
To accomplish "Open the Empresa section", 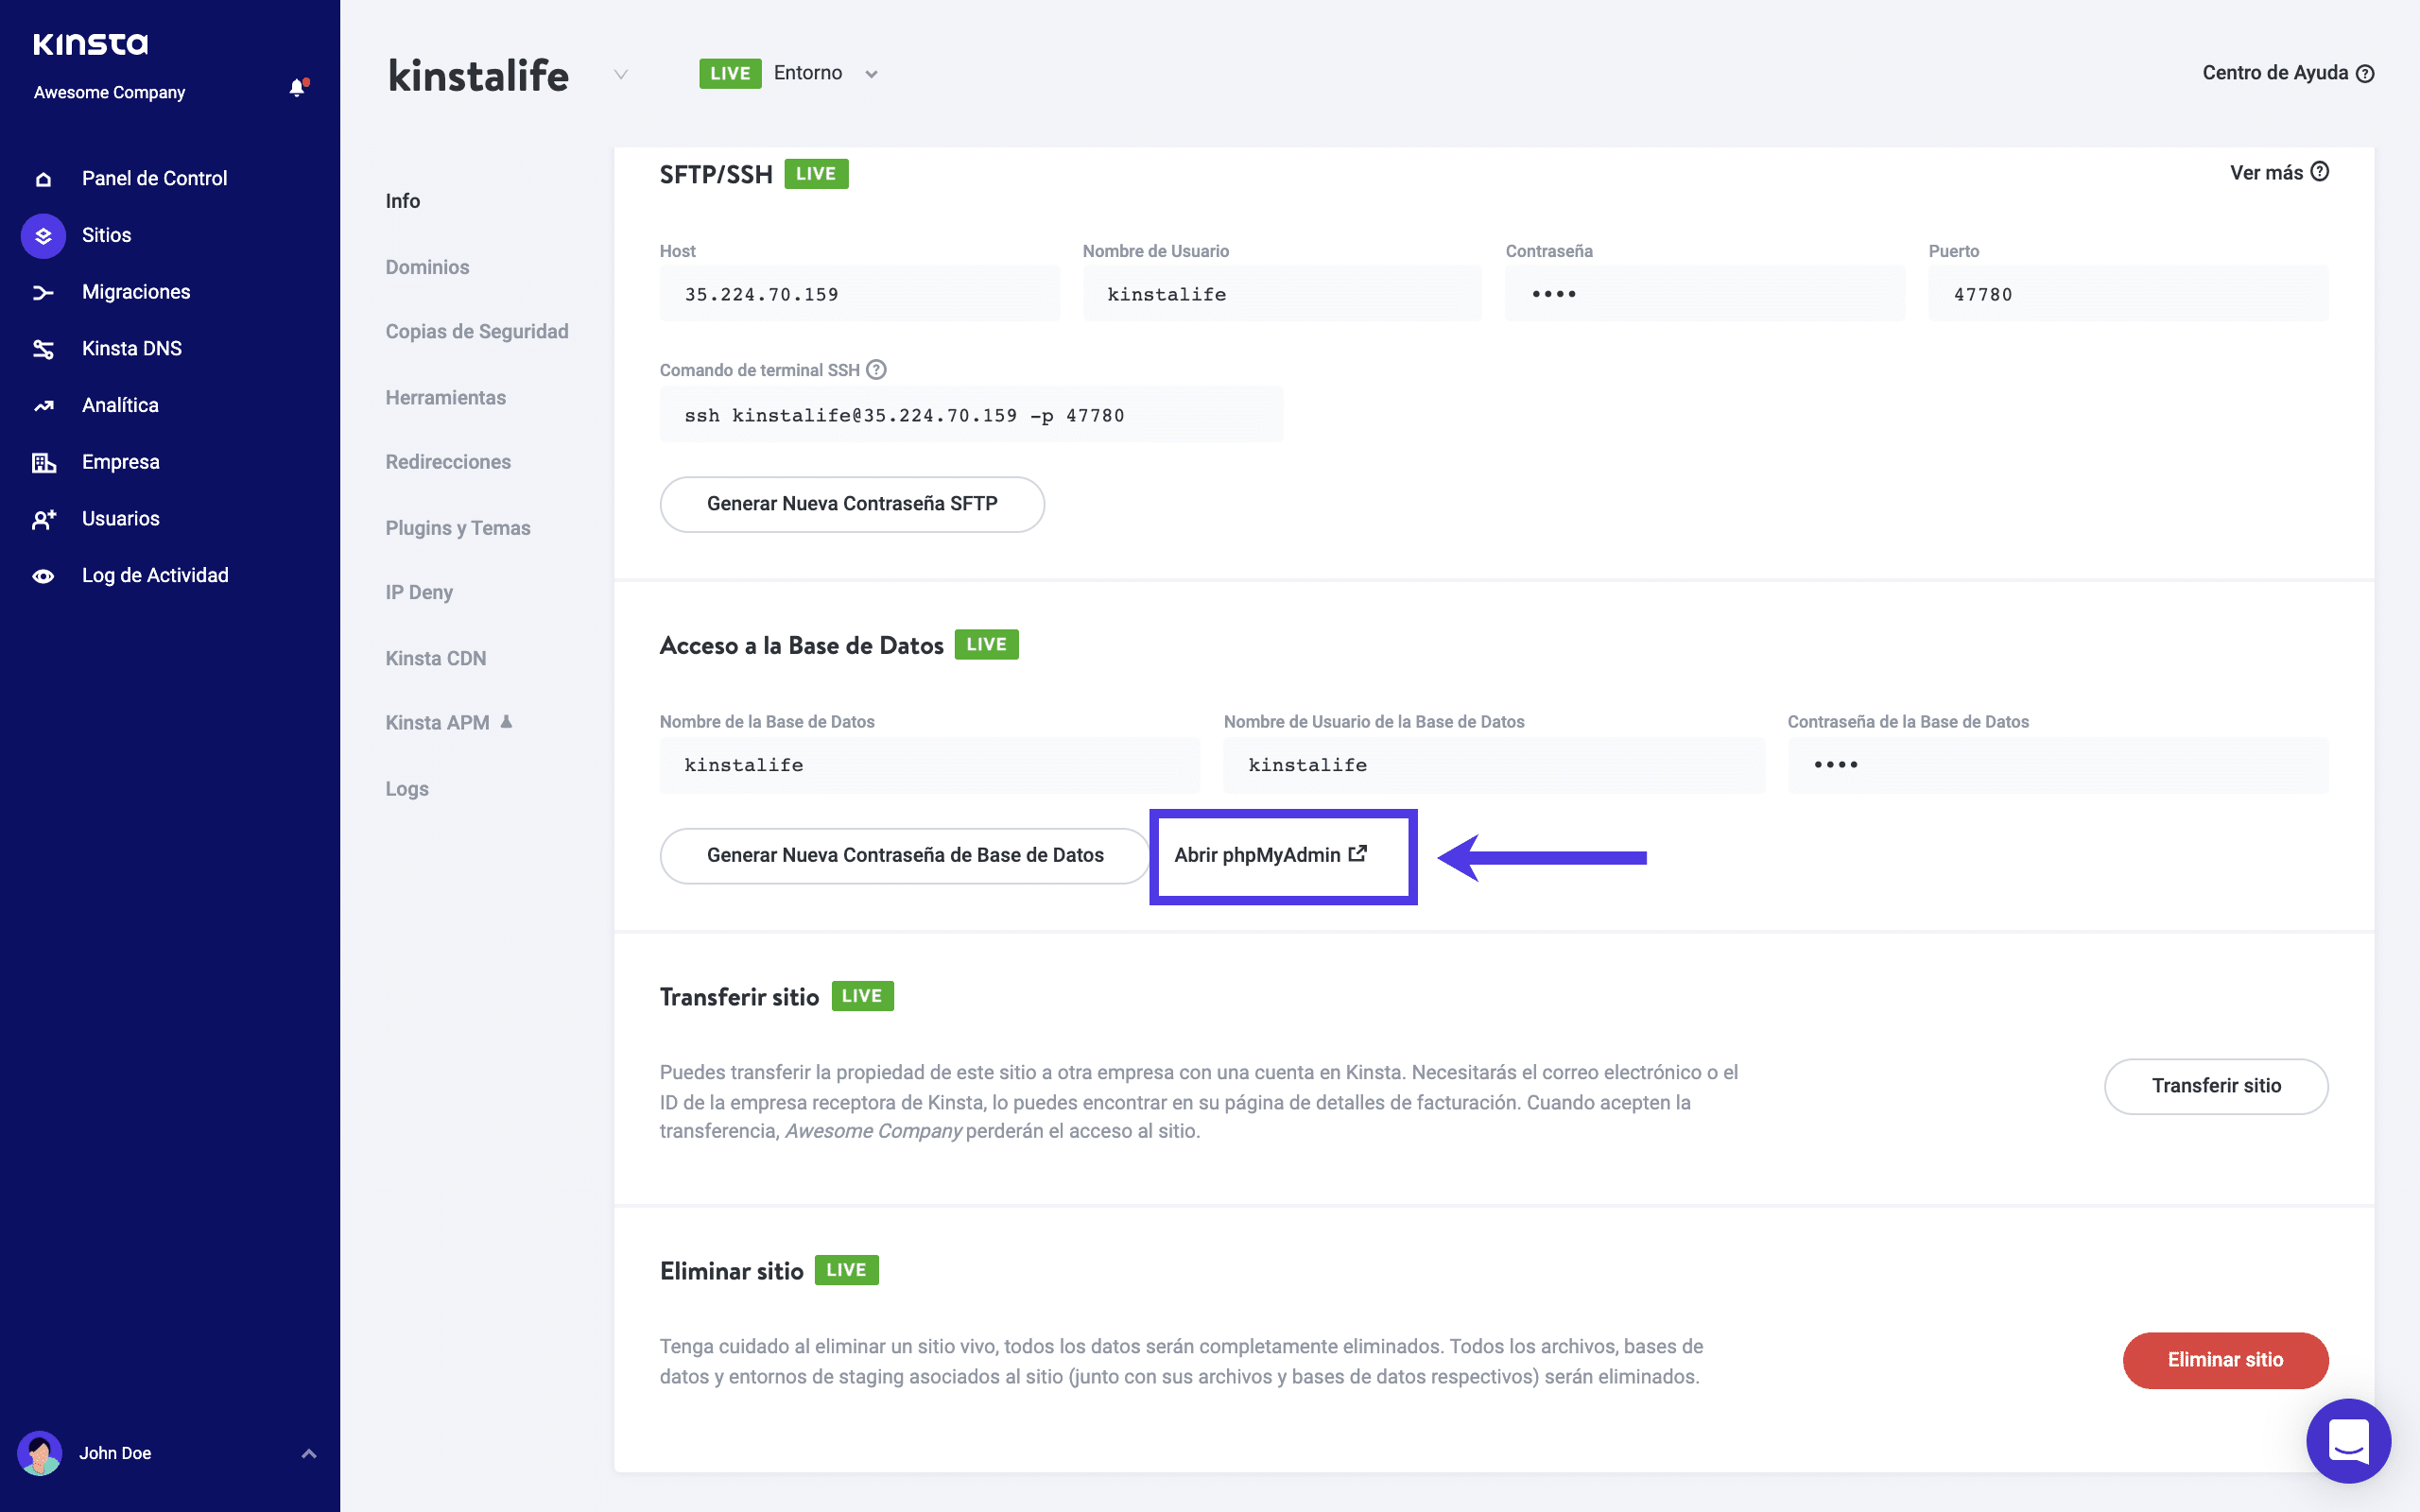I will click(x=120, y=461).
